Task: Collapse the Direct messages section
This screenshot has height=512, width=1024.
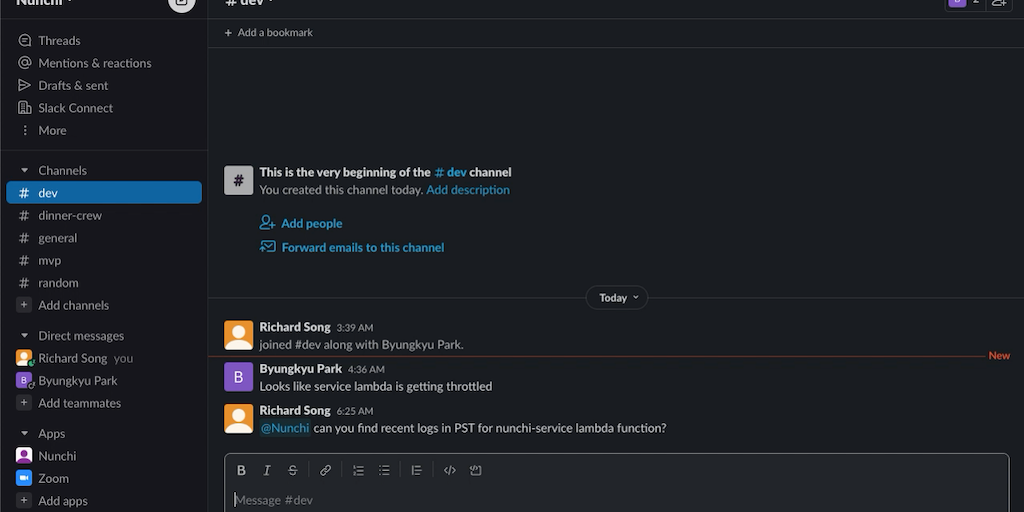Action: (x=25, y=336)
